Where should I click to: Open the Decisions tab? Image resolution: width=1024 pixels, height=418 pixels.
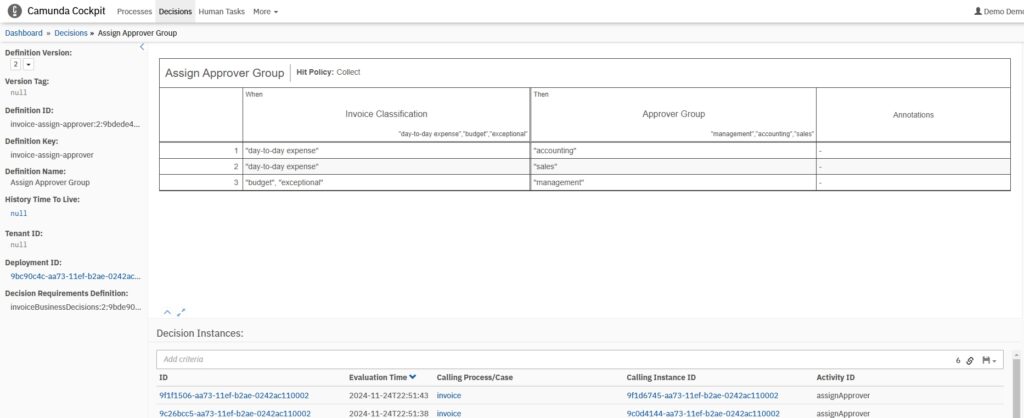point(175,12)
